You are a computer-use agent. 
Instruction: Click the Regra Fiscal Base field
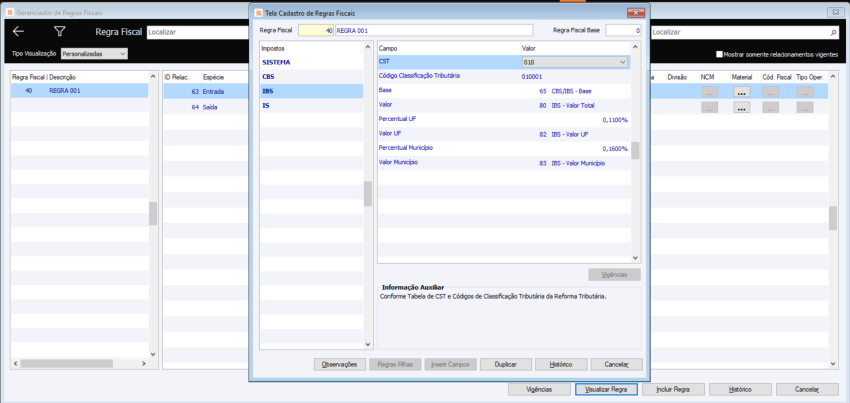click(623, 31)
